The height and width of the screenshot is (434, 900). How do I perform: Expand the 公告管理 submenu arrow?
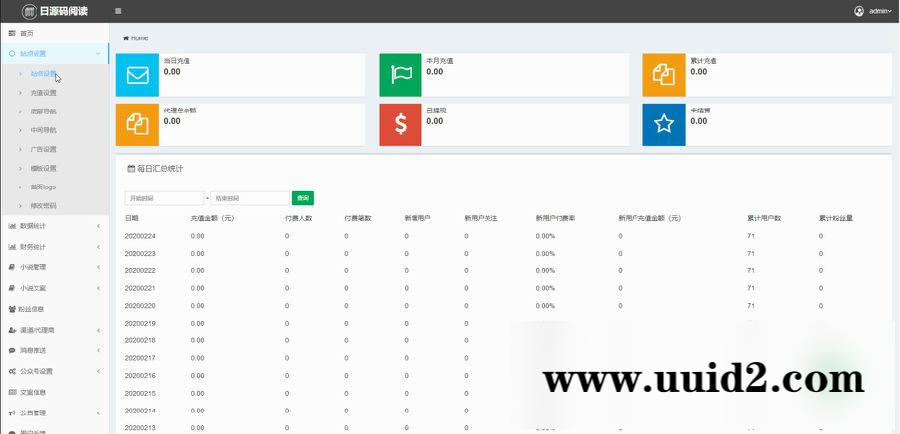(98, 413)
